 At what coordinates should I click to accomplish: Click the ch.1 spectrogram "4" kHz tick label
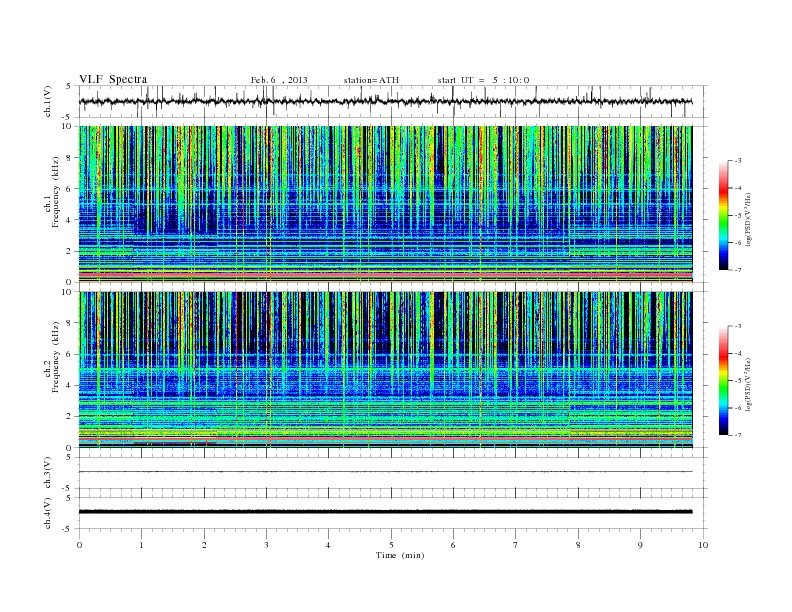click(x=69, y=220)
